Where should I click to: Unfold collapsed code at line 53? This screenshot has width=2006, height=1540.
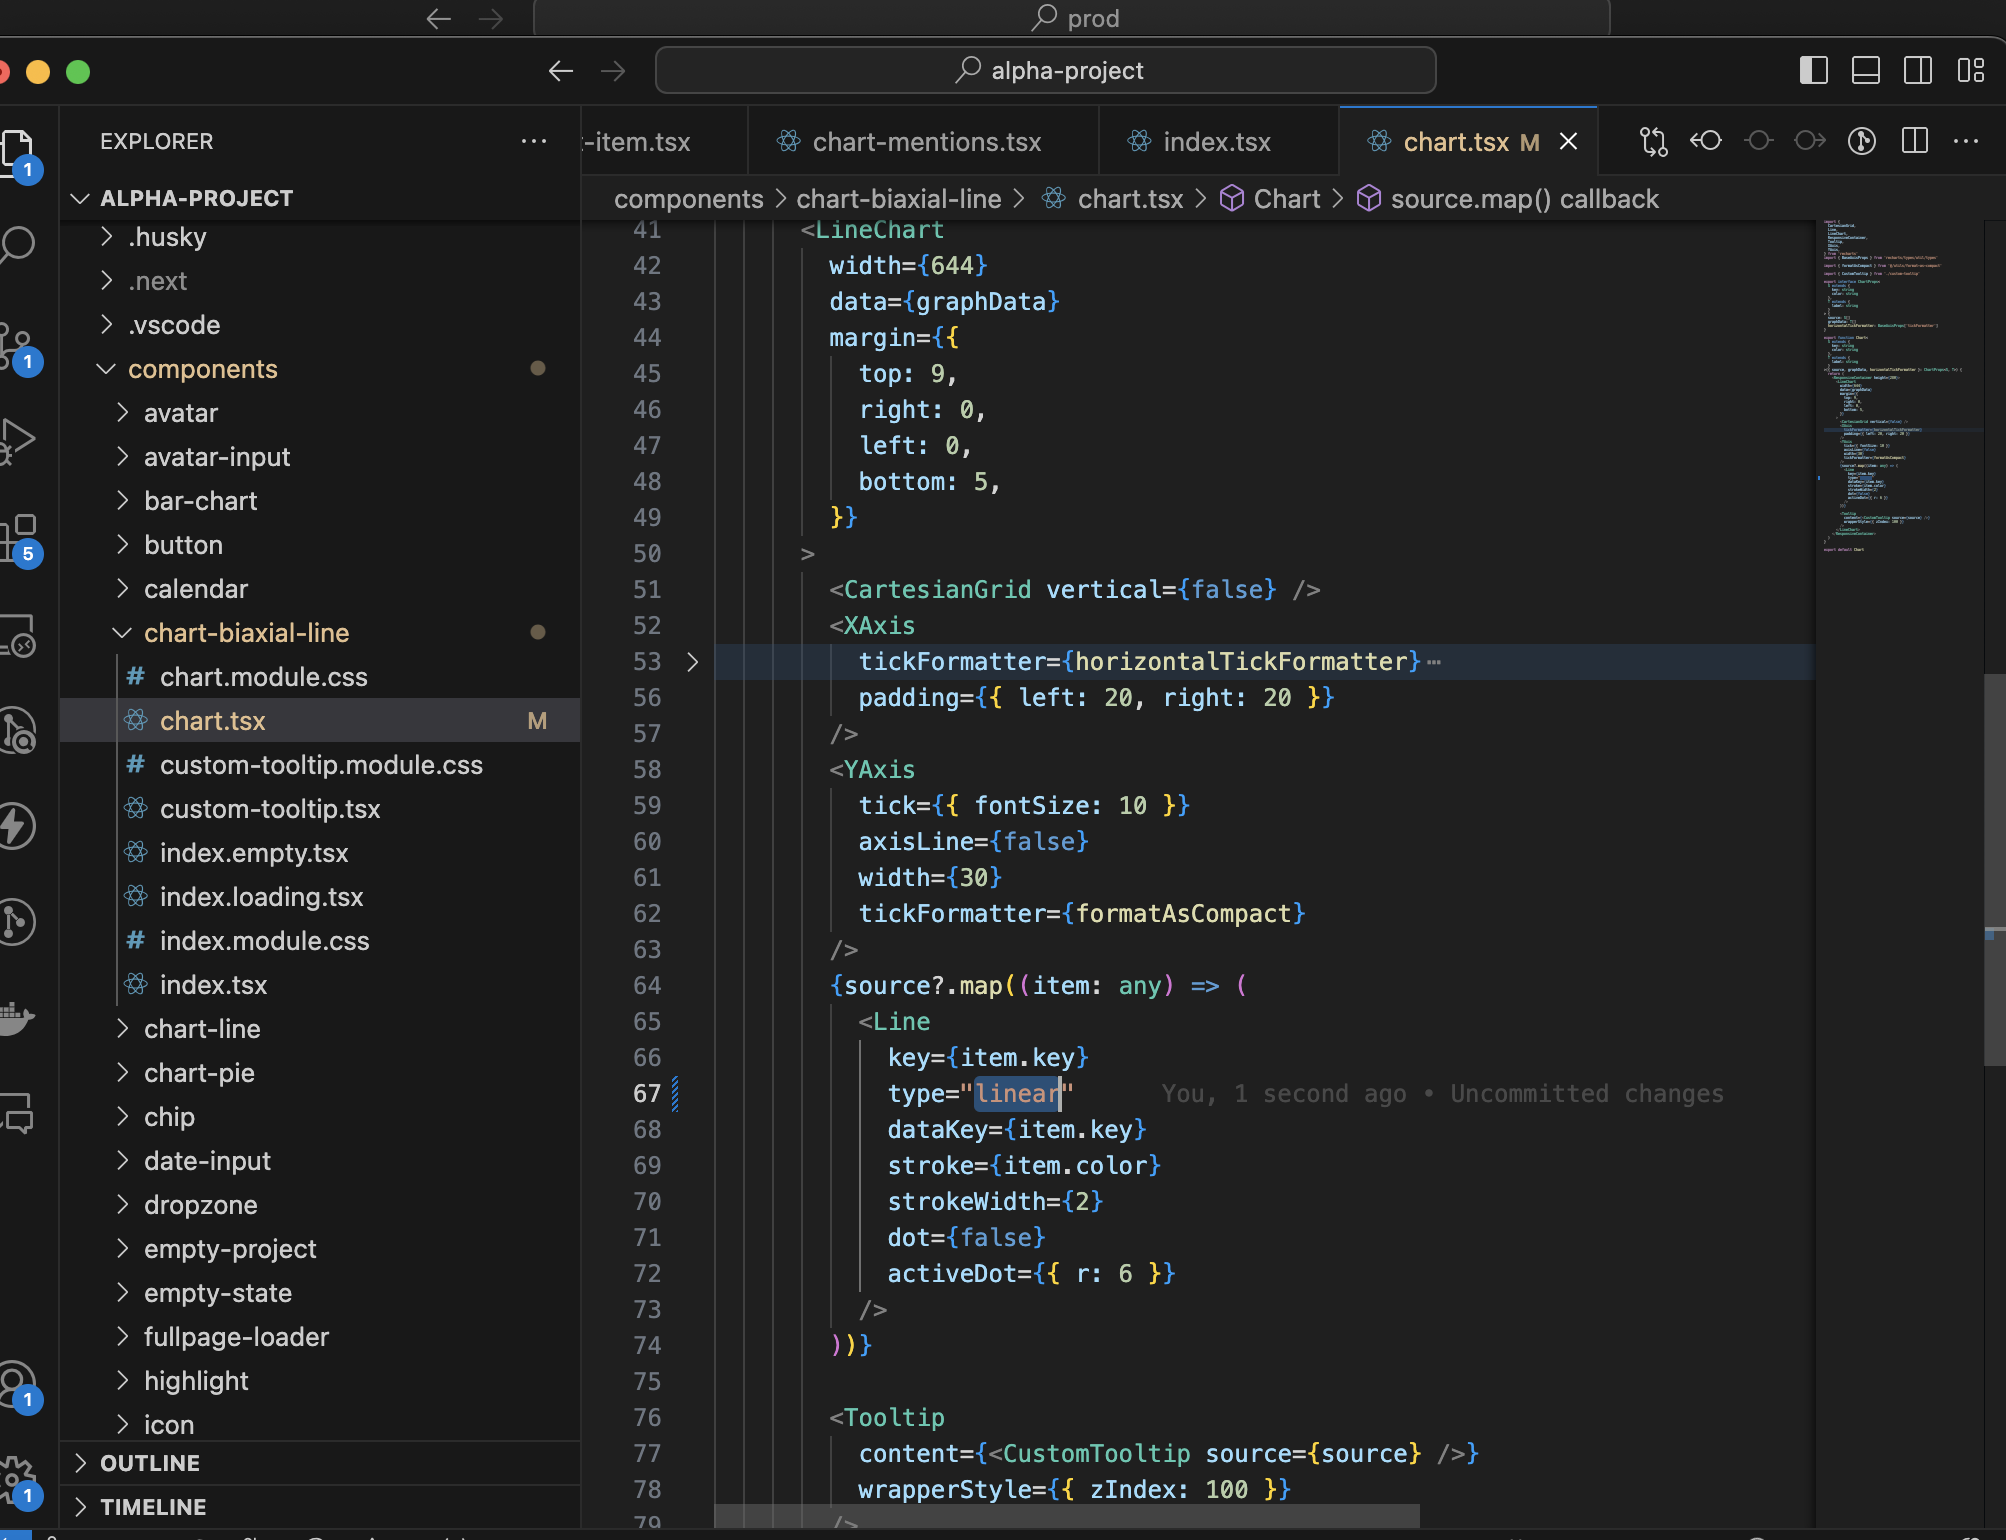click(692, 662)
